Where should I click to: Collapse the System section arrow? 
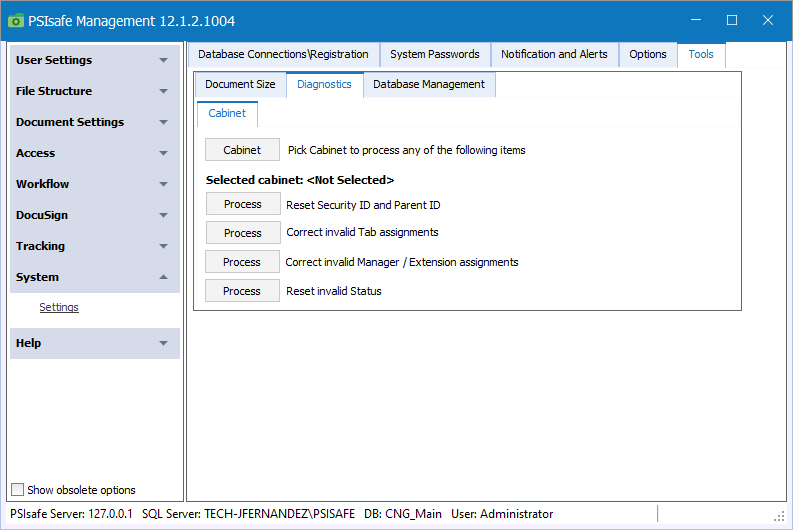[163, 277]
